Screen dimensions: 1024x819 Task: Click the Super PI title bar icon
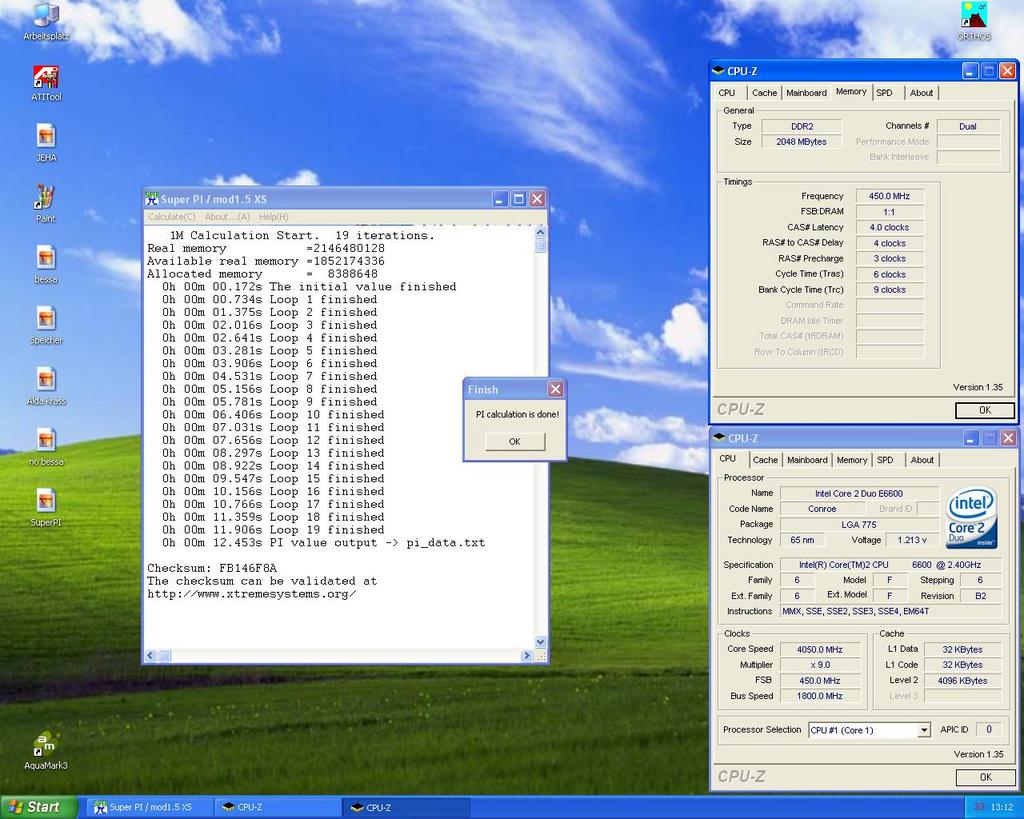152,199
